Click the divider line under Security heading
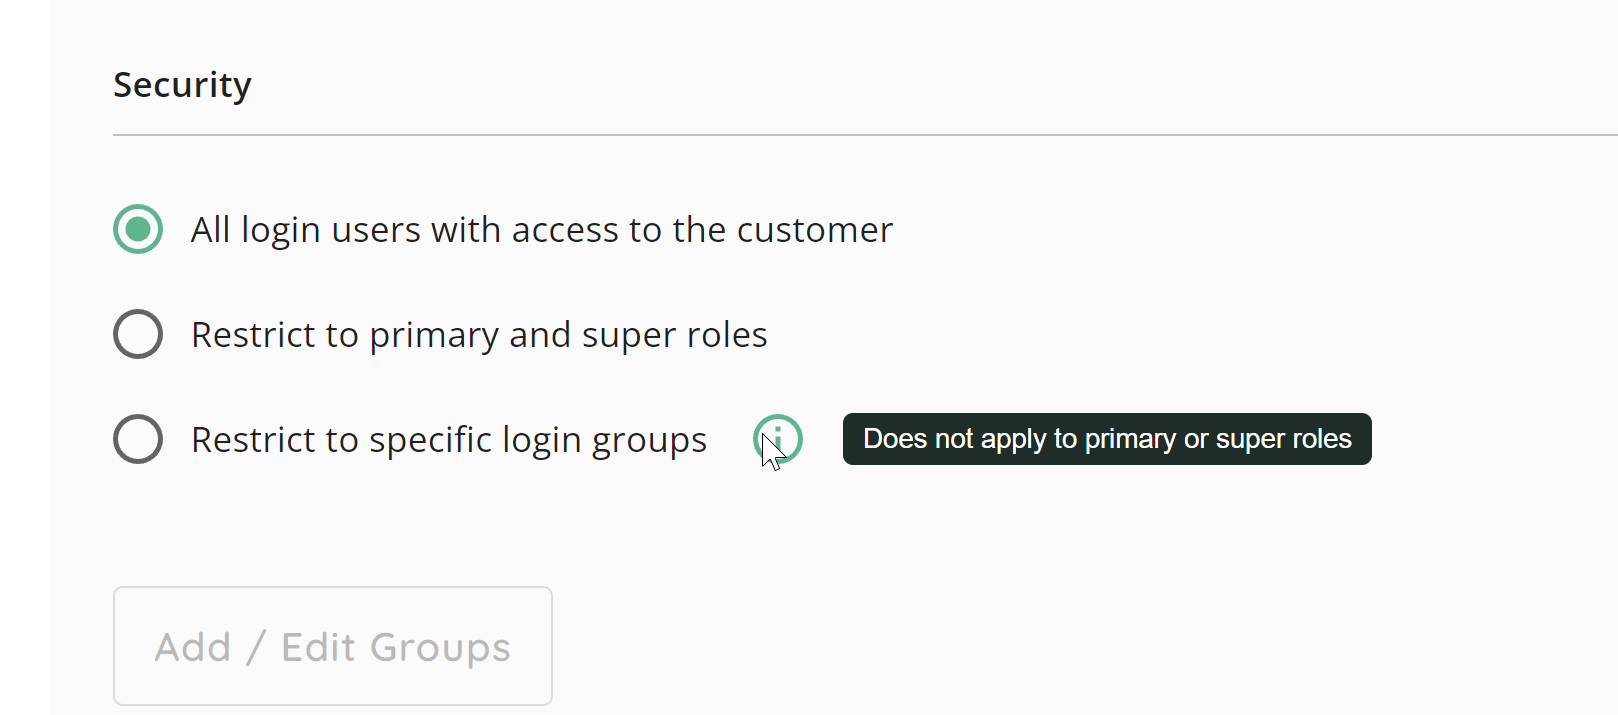Viewport: 1618px width, 715px height. (800, 132)
